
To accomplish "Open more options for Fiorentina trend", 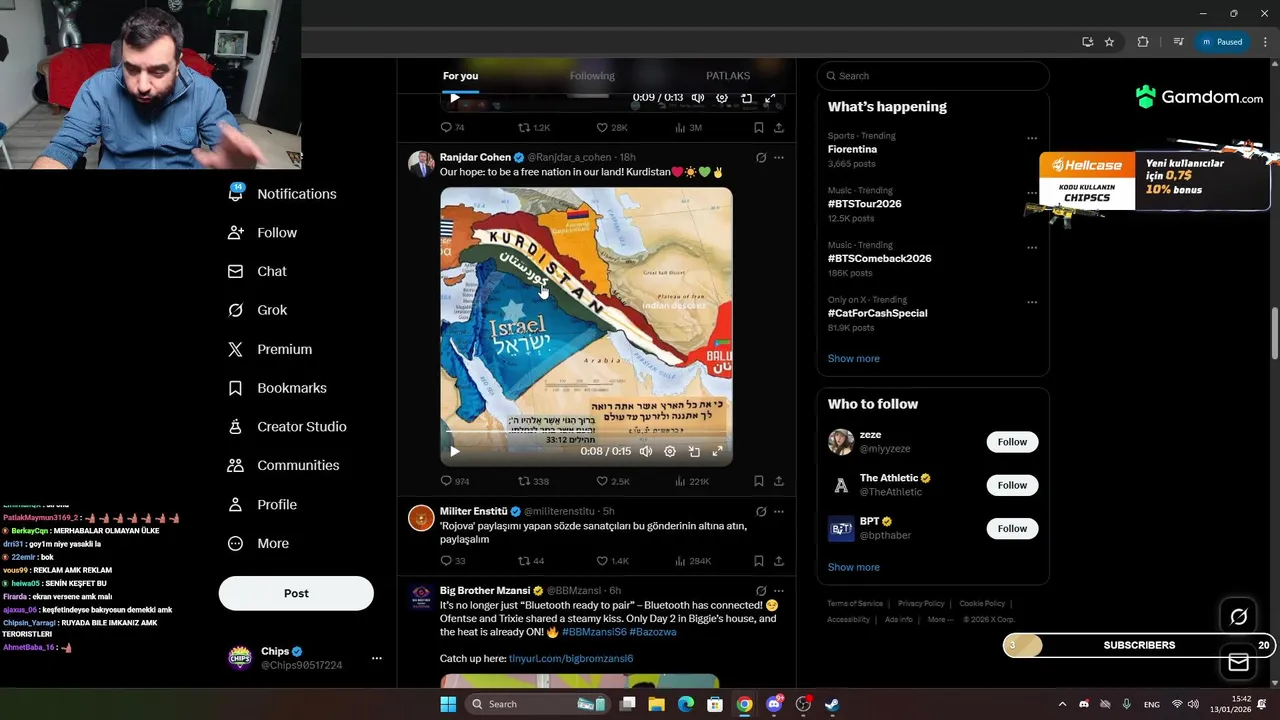I will click(1032, 139).
